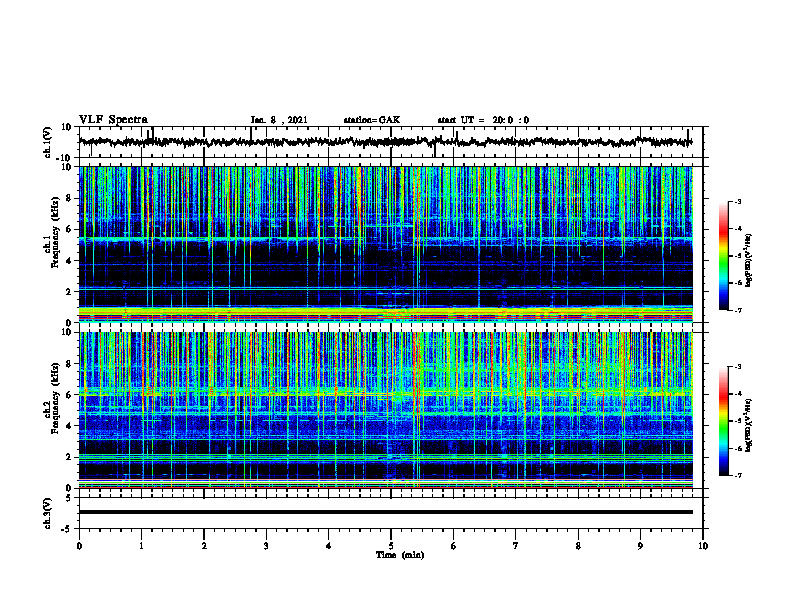Click the "-3" label on ch.1 colorbar
This screenshot has width=792, height=612.
pyautogui.click(x=738, y=201)
